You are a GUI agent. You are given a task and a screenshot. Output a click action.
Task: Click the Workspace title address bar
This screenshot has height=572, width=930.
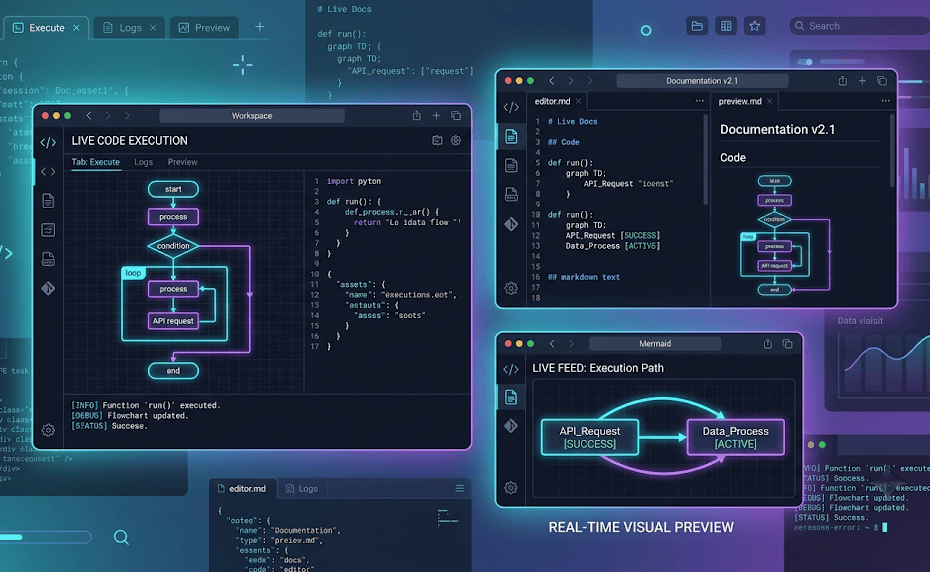[x=252, y=116]
